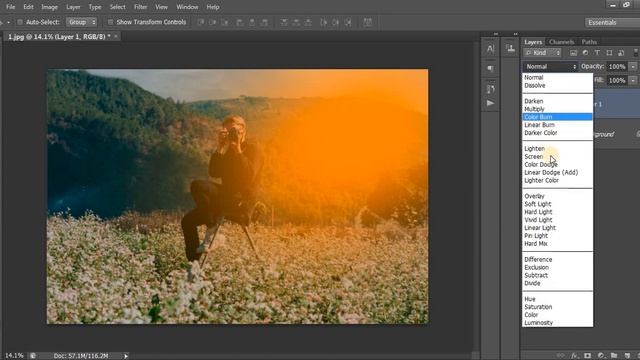
Task: Select Luminosity blend mode
Action: [x=558, y=322]
